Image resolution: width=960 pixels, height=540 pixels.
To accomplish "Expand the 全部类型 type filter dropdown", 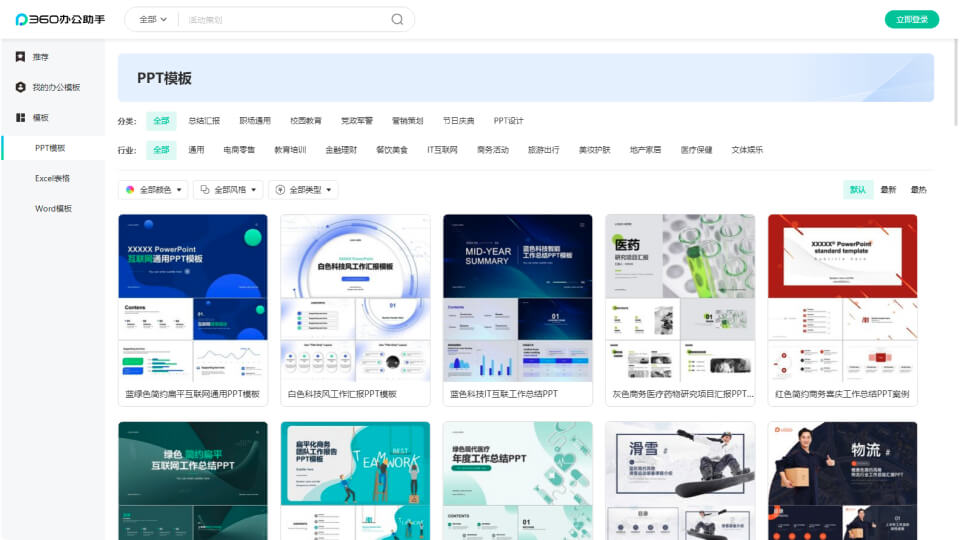I will point(304,190).
